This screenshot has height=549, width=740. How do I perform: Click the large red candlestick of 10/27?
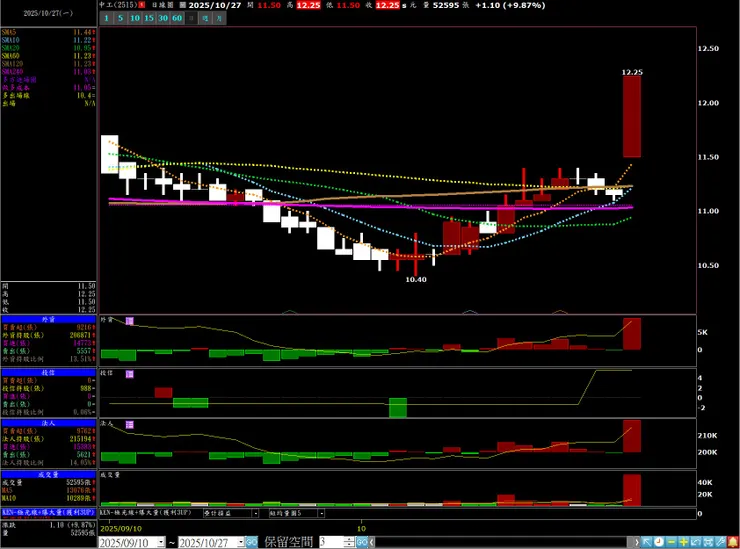632,117
